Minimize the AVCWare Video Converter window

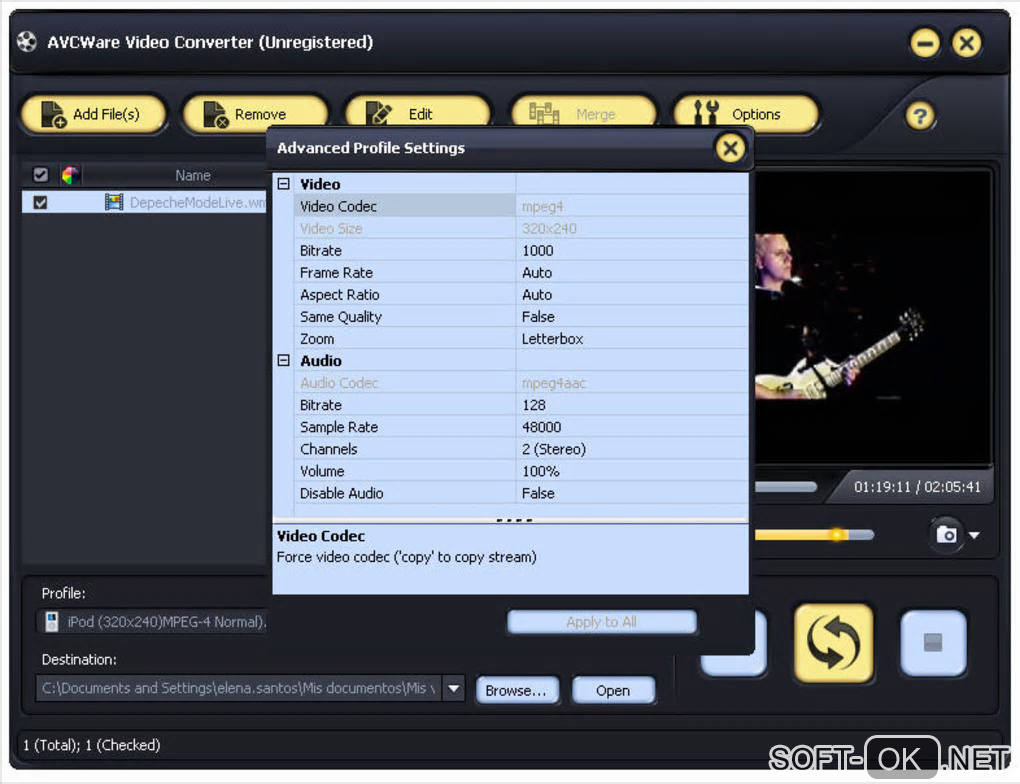[x=924, y=44]
